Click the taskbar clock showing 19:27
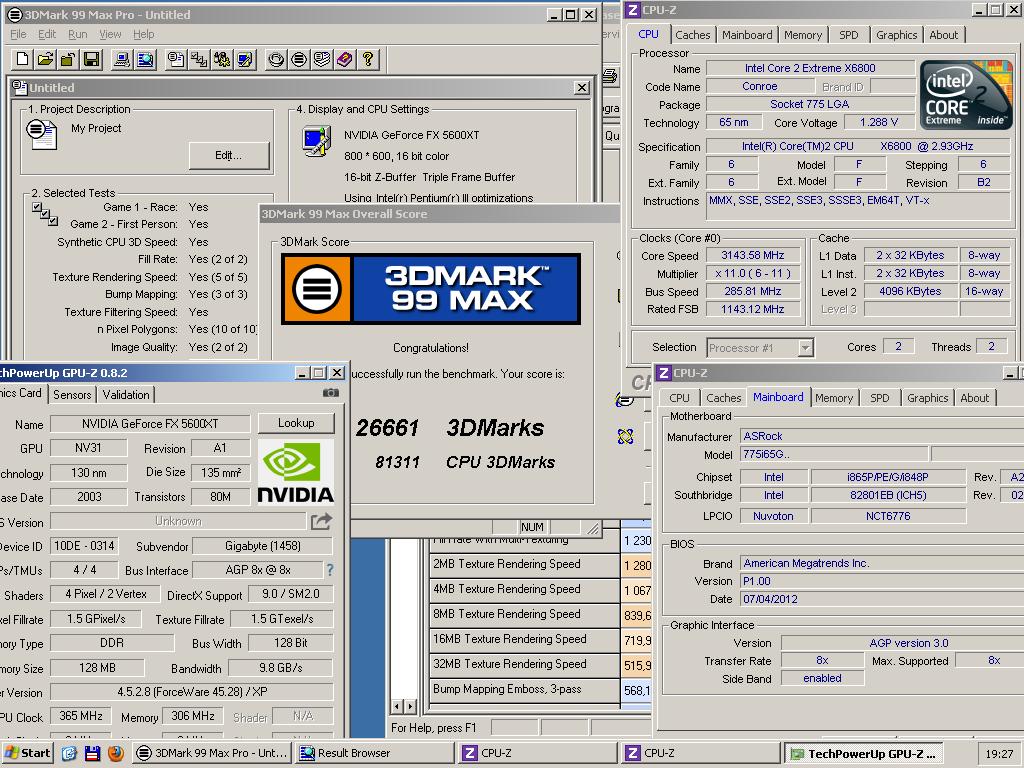The image size is (1024, 768). click(x=999, y=754)
